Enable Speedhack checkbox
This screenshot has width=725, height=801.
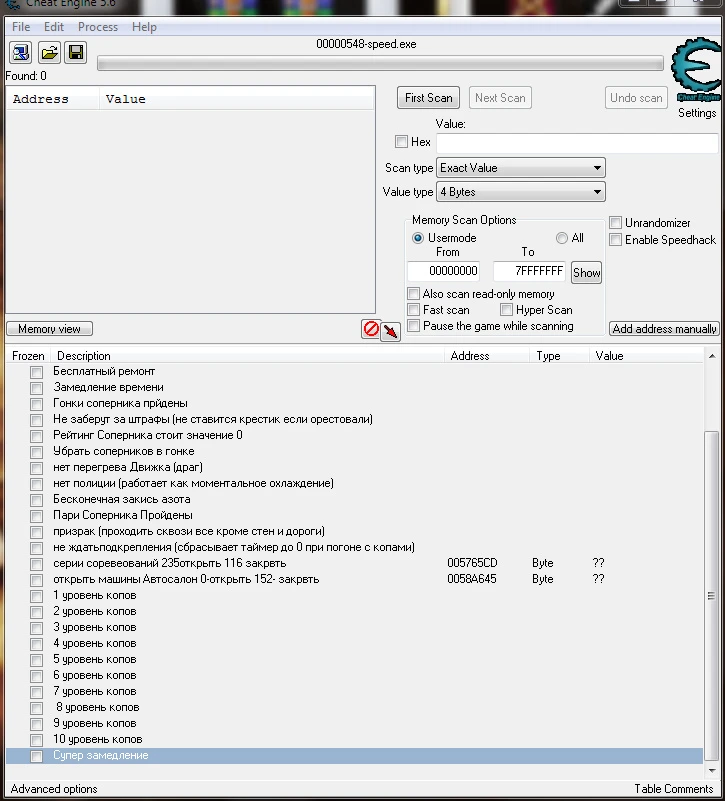pos(615,240)
